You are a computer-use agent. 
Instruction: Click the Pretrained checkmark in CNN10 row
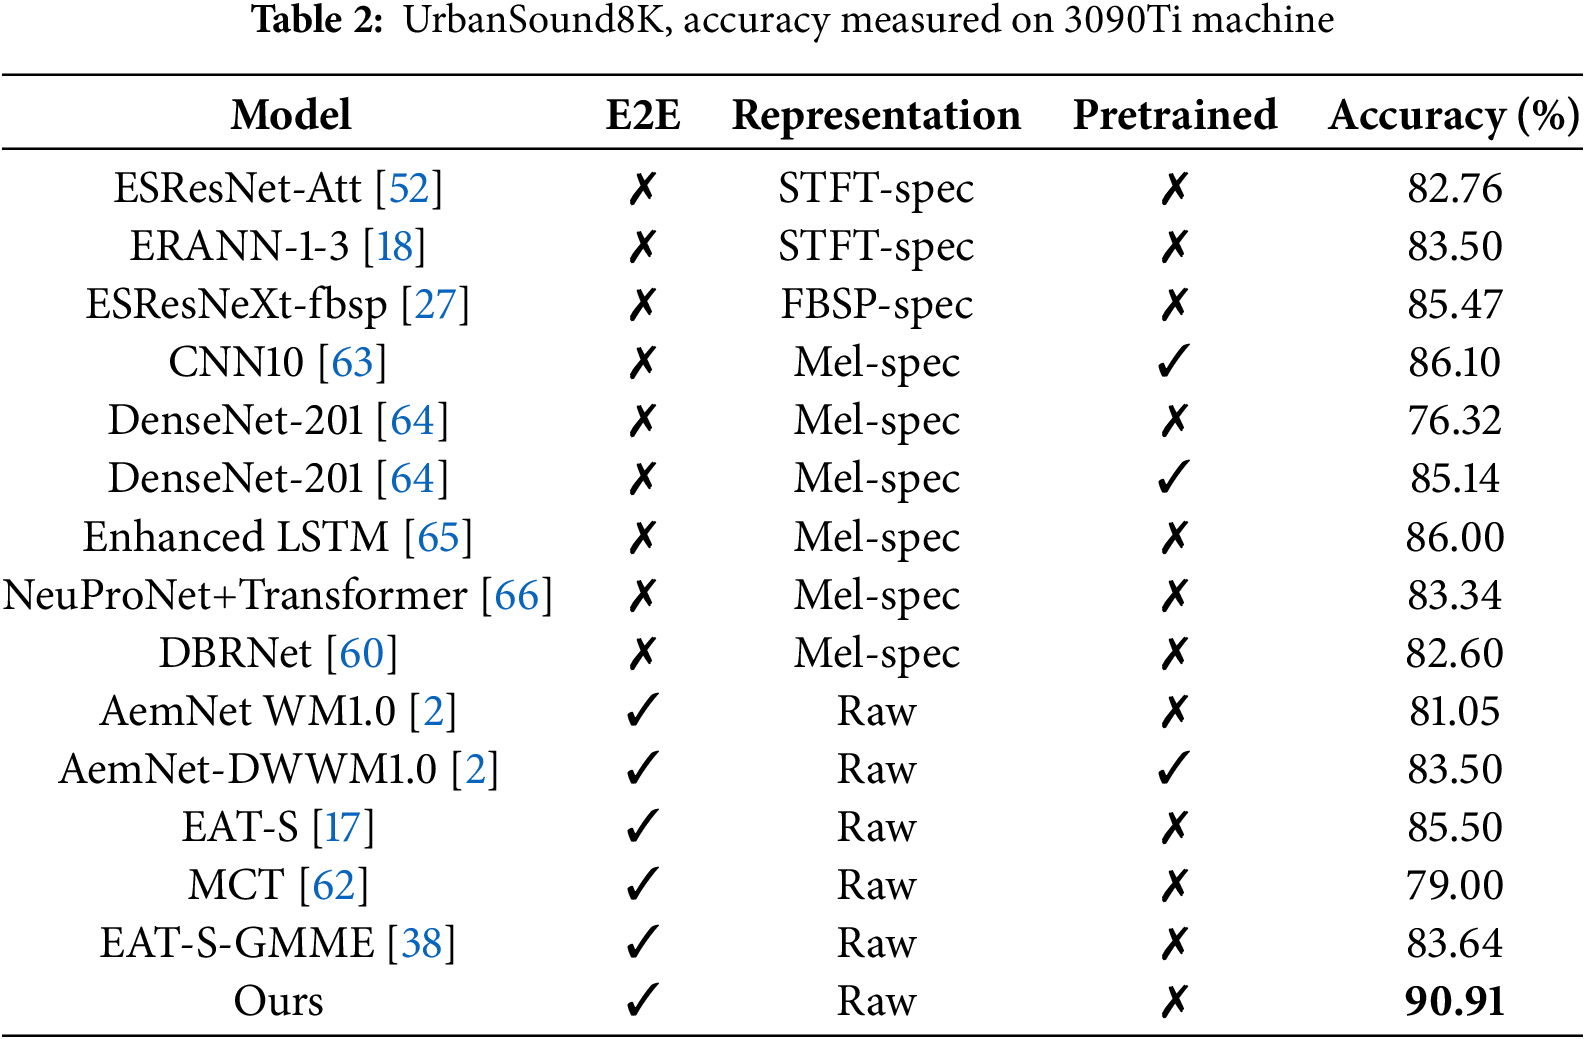click(1173, 362)
